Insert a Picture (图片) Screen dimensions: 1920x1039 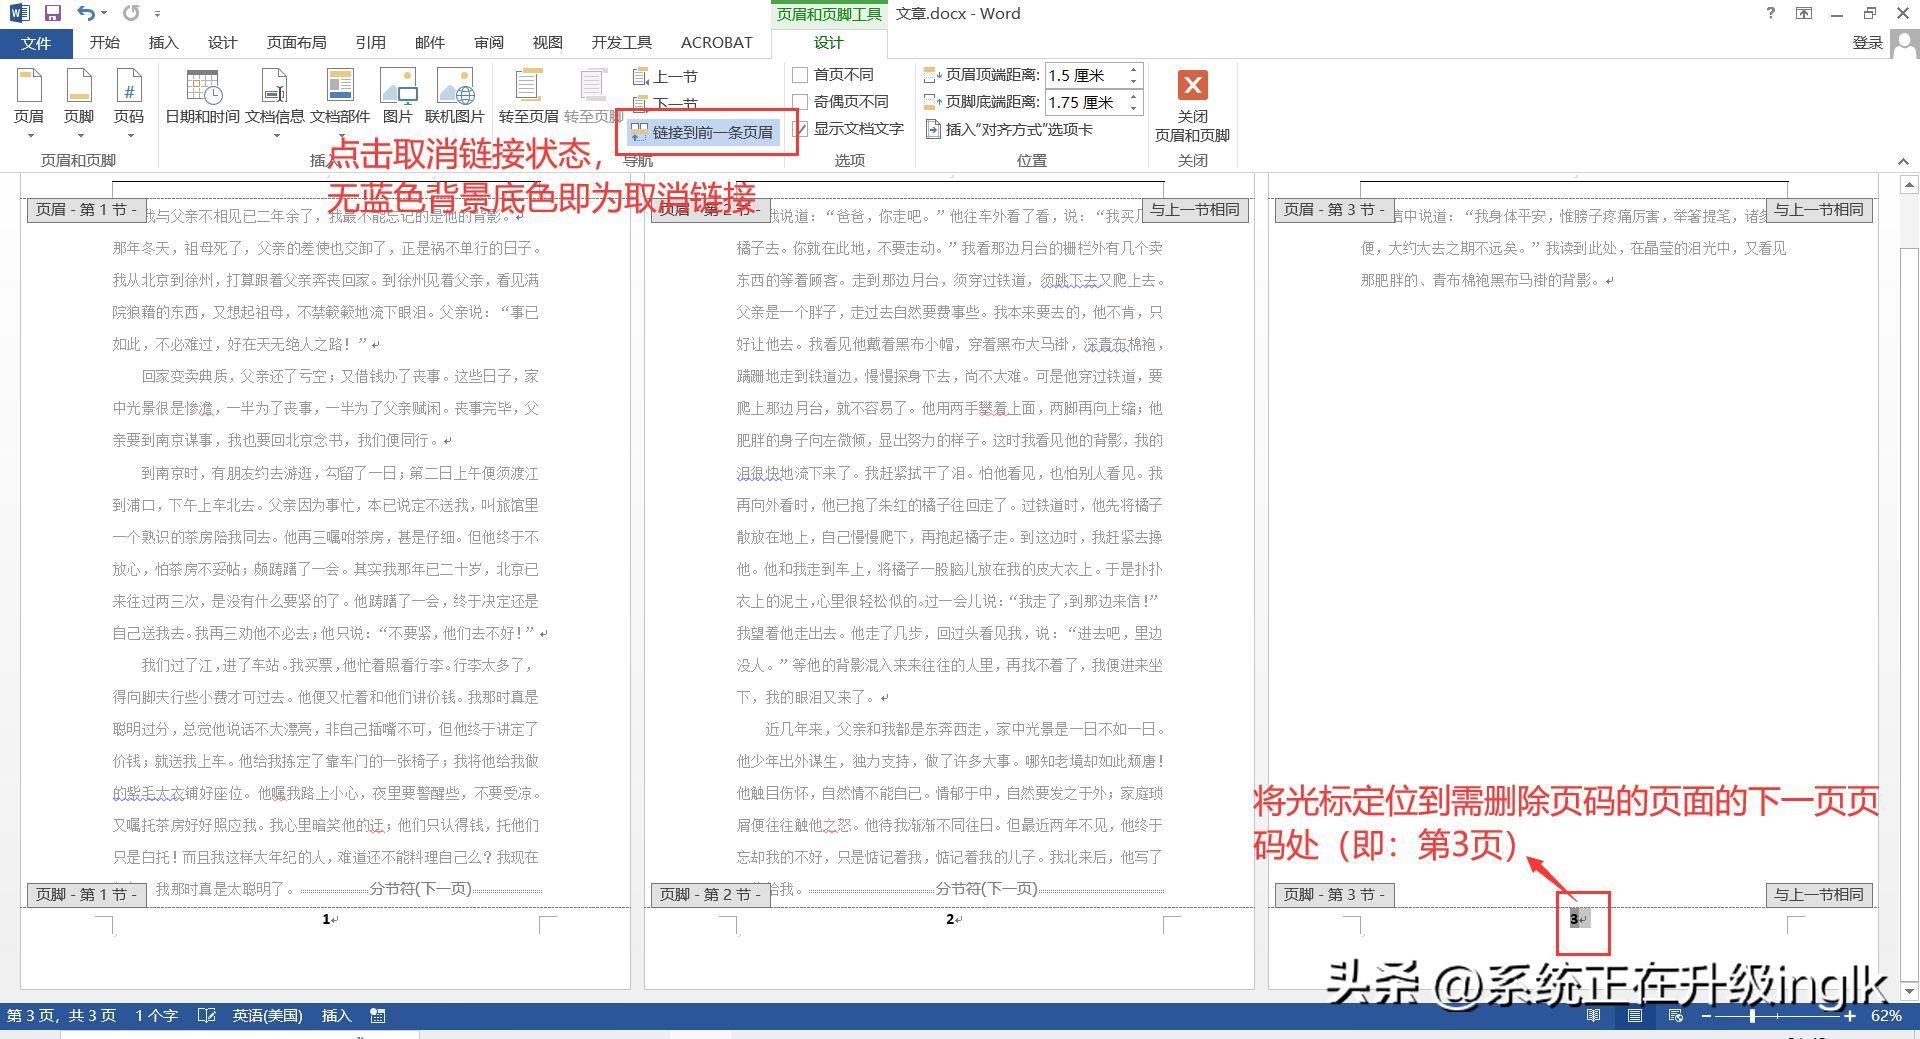[398, 97]
